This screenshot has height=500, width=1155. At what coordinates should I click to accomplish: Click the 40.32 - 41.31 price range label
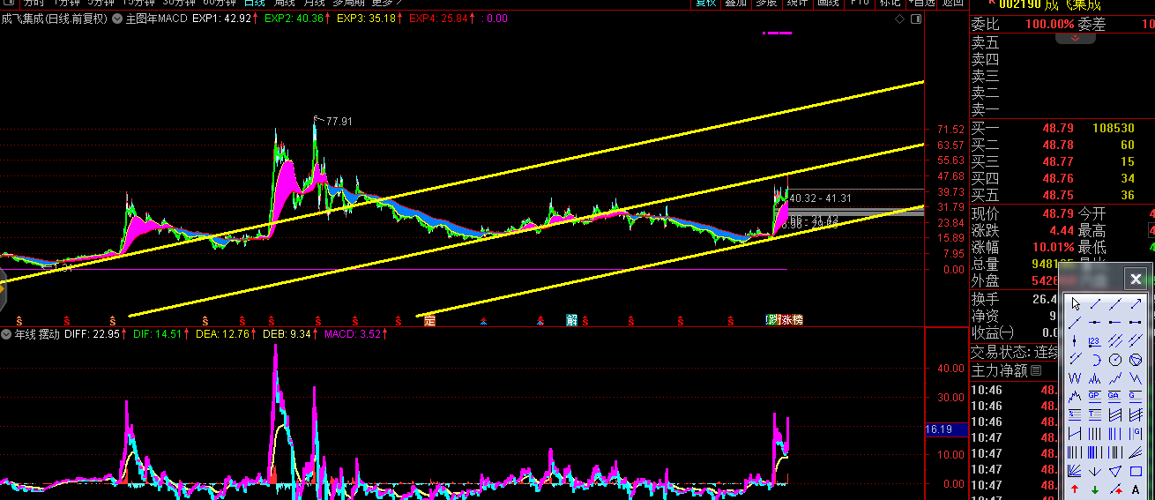click(821, 198)
